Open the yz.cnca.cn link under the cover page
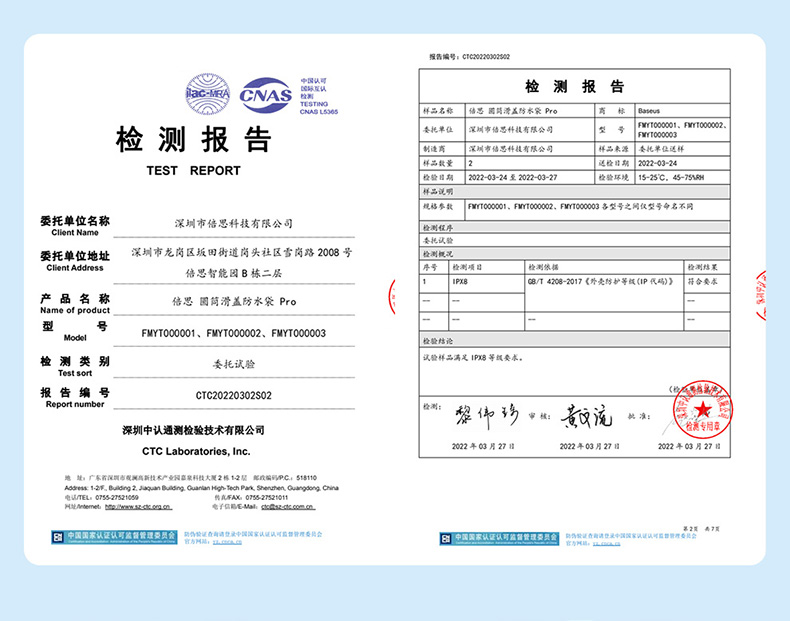 click(227, 542)
